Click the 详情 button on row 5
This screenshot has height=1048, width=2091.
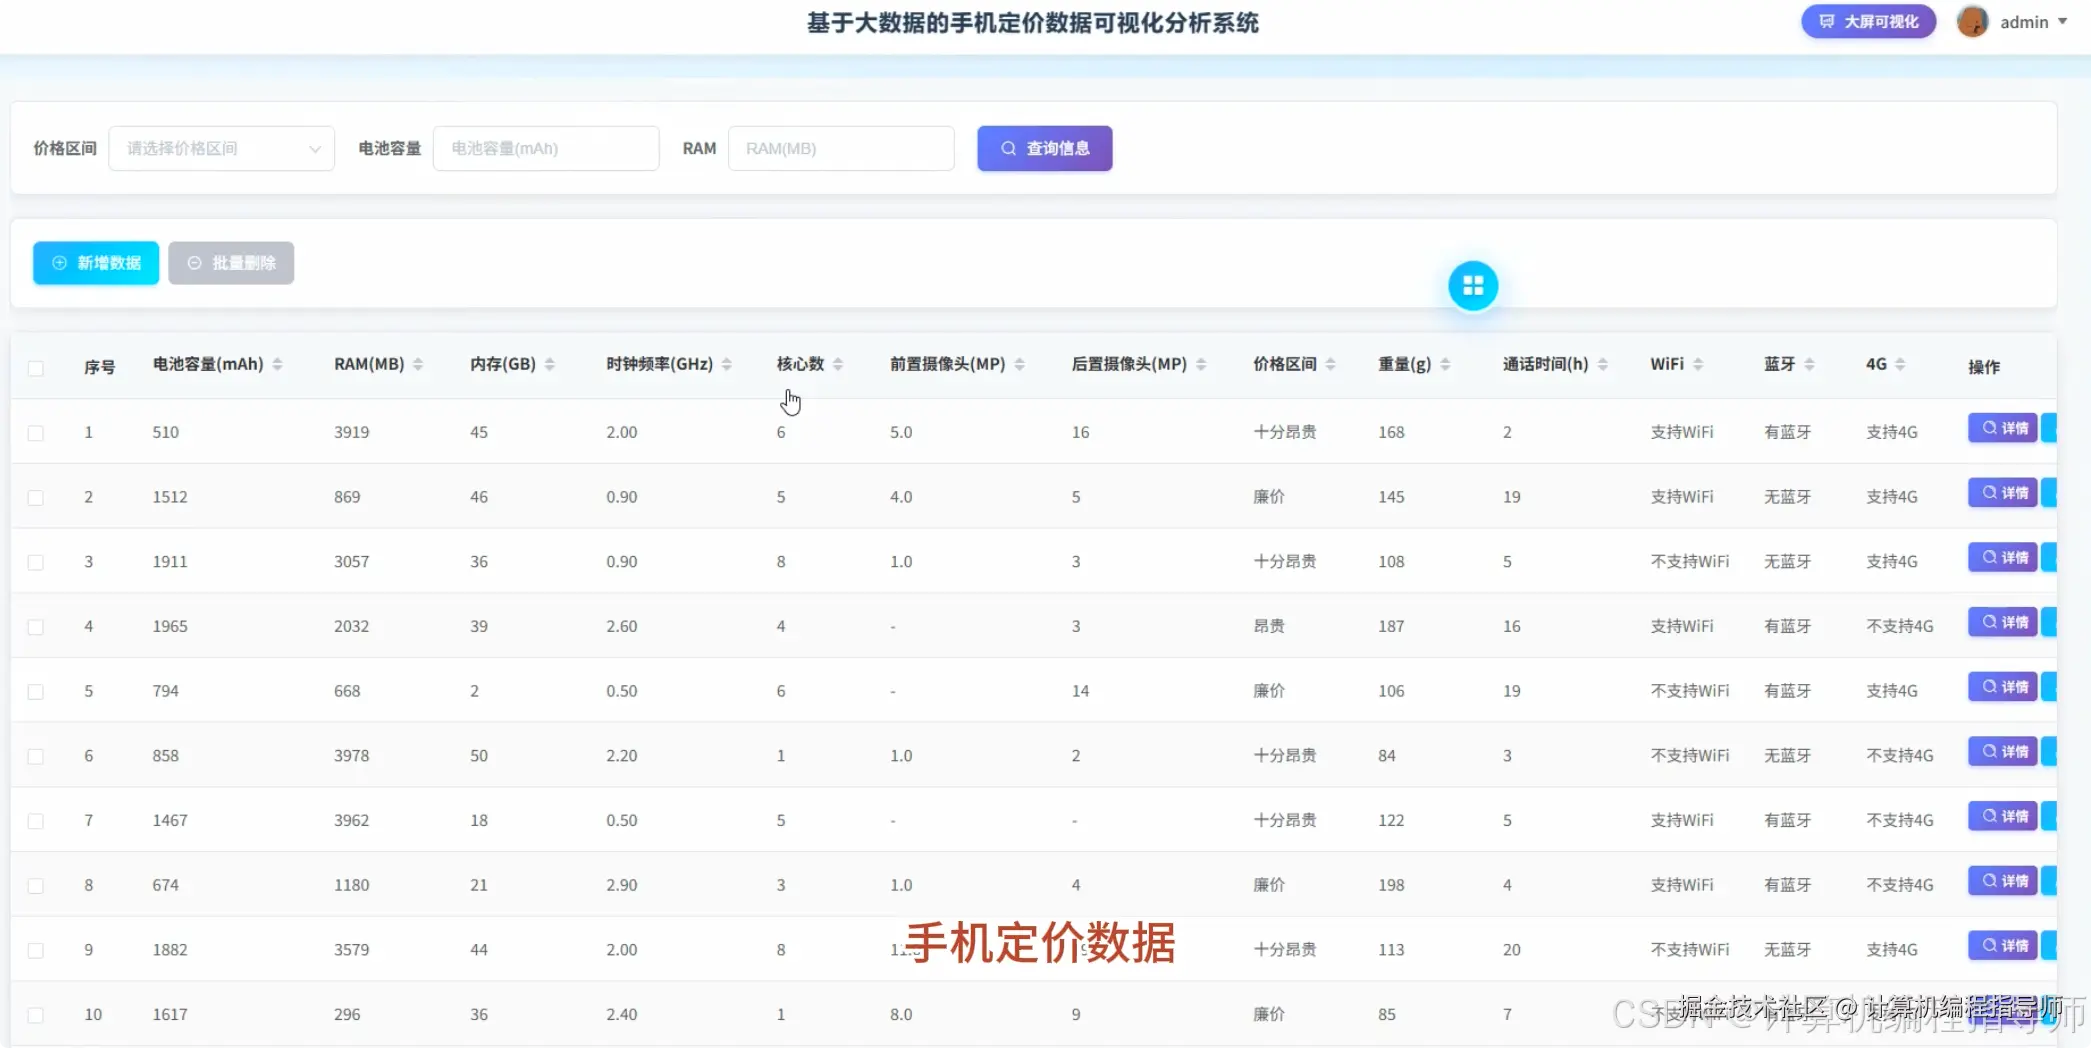pyautogui.click(x=2003, y=687)
